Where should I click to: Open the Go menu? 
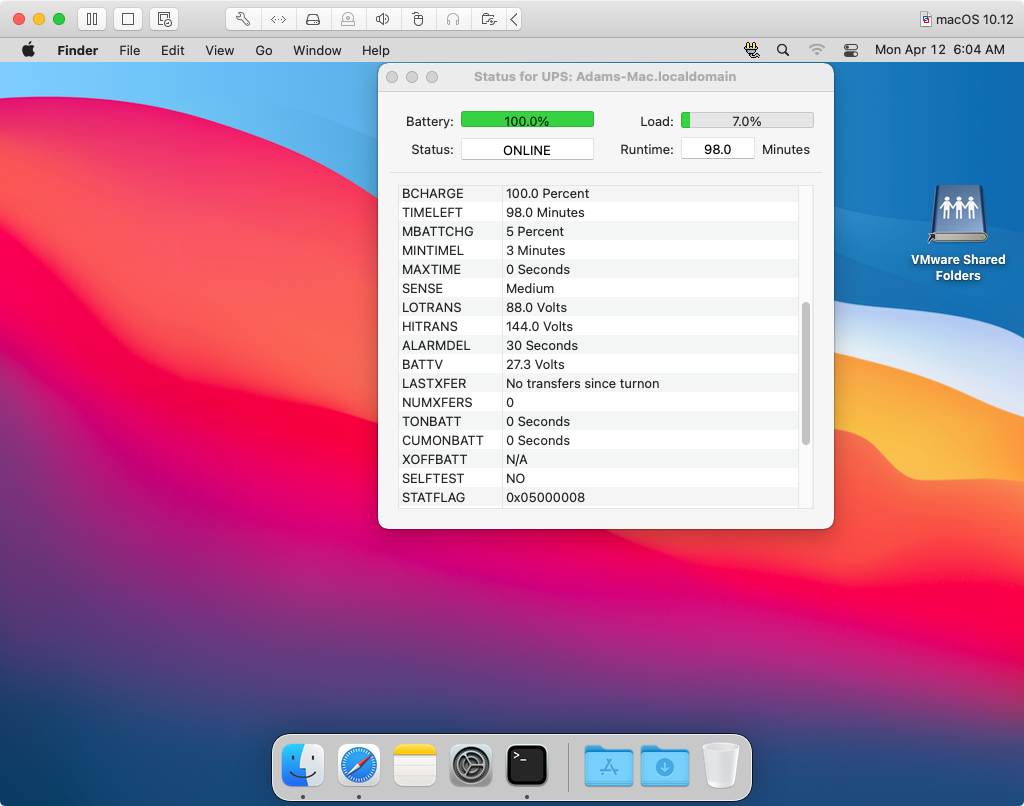click(x=264, y=50)
